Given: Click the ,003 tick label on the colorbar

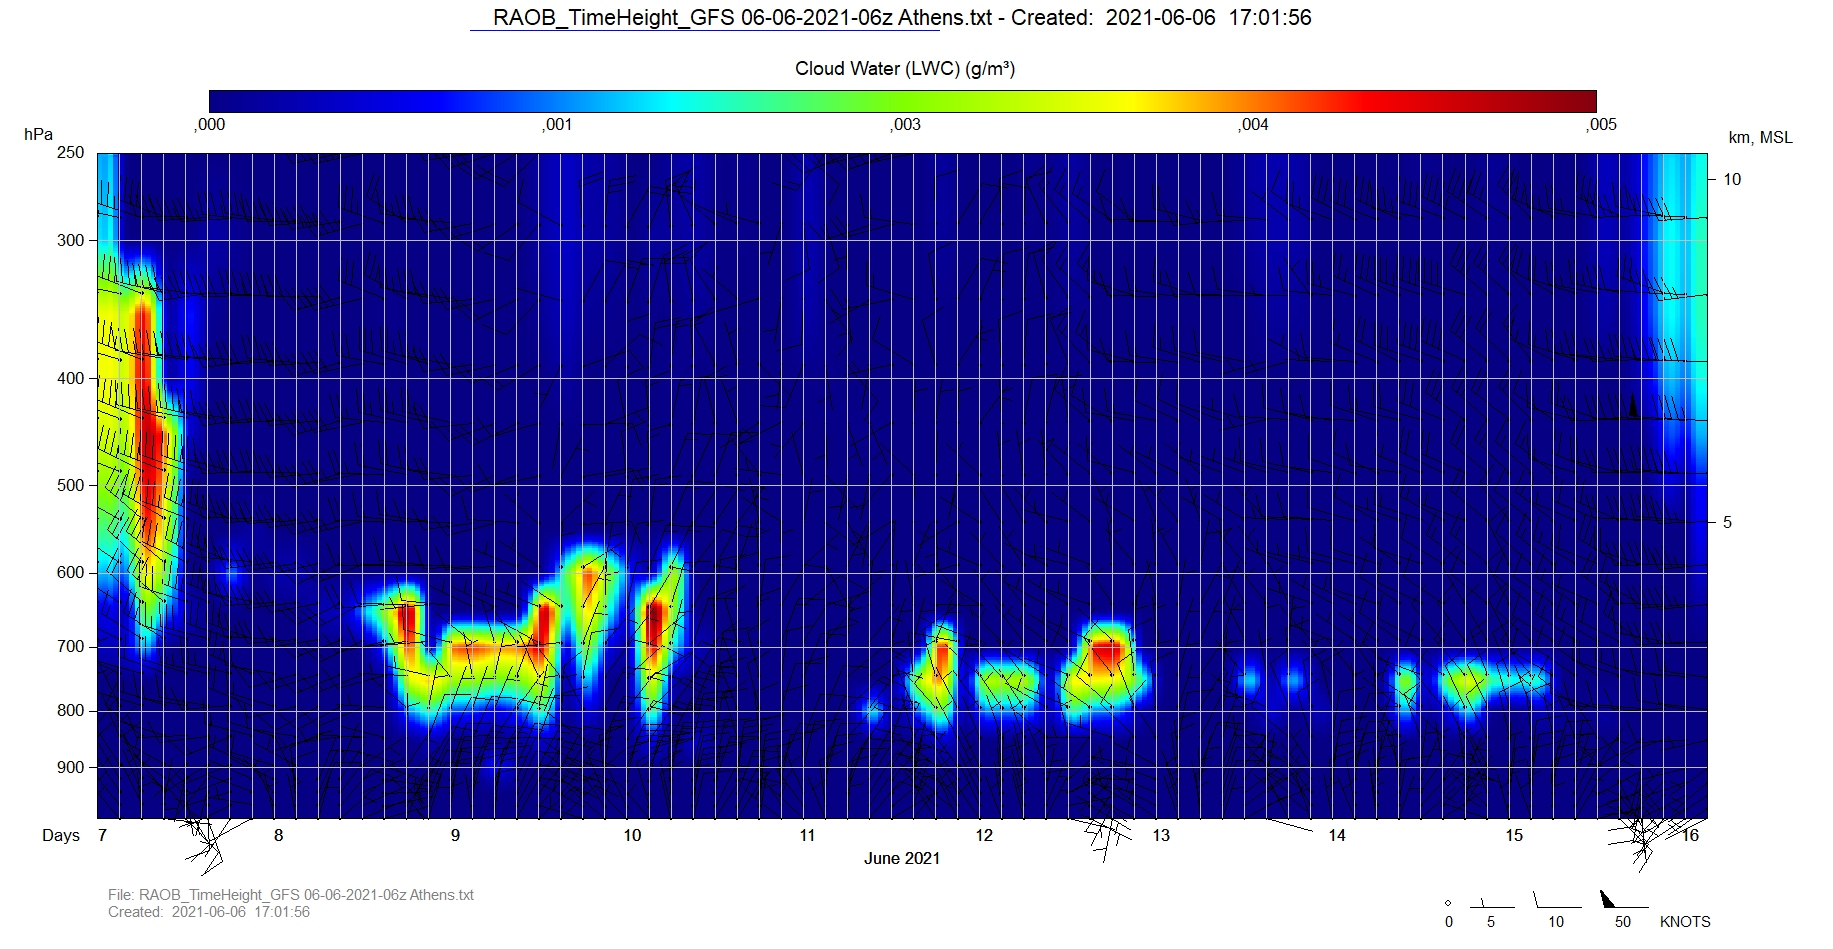Looking at the screenshot, I should coord(905,125).
